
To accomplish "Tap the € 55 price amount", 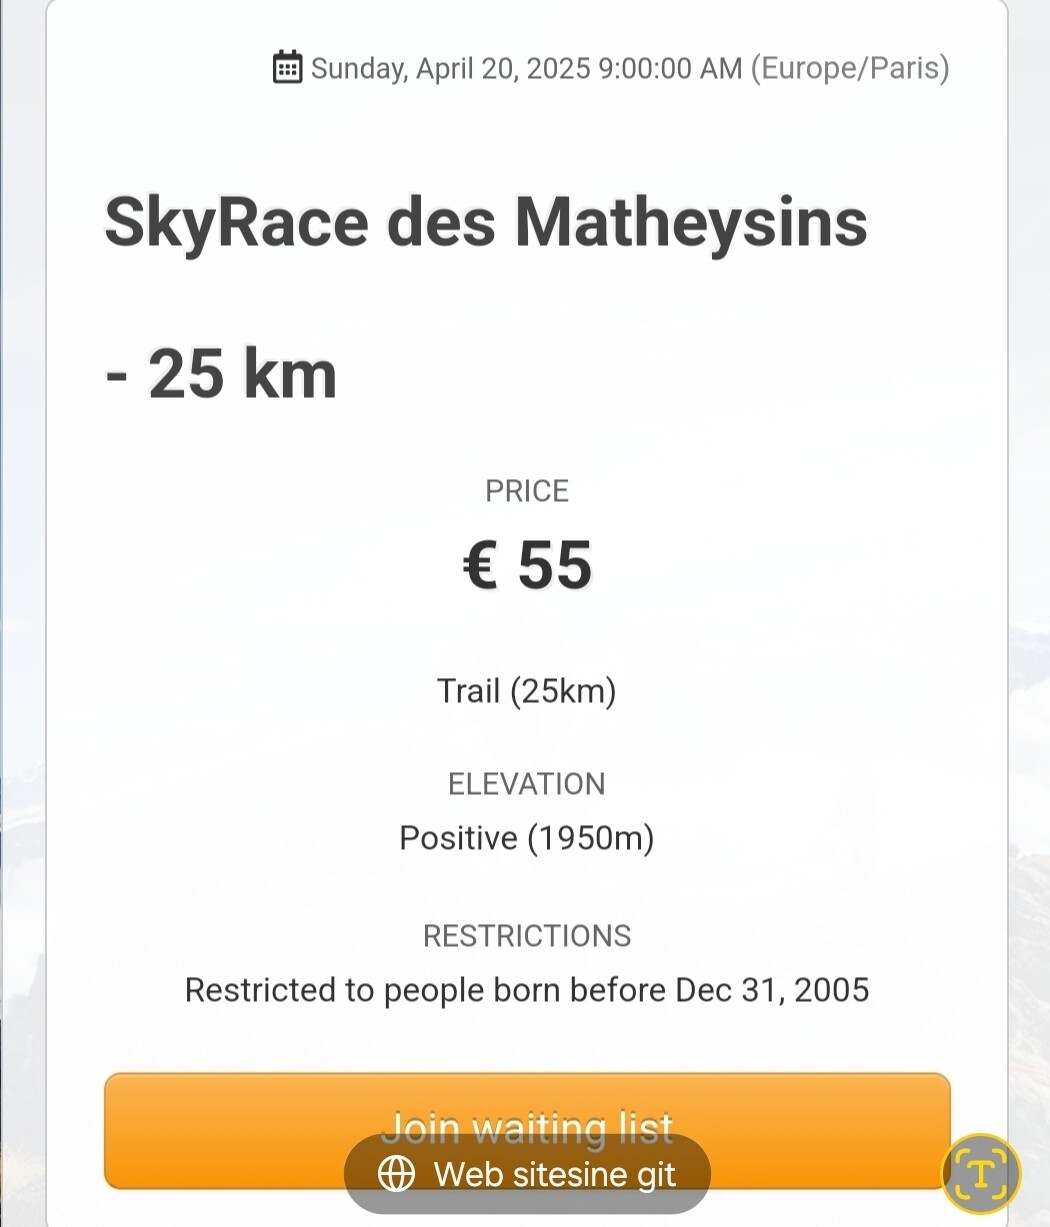I will click(527, 565).
